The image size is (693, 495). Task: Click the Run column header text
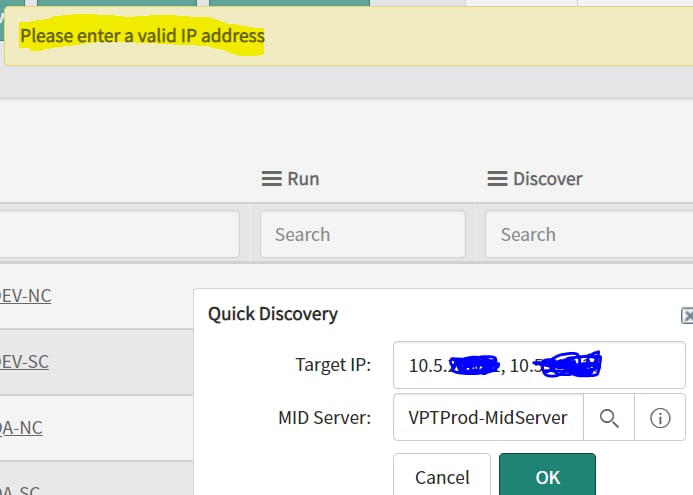303,179
